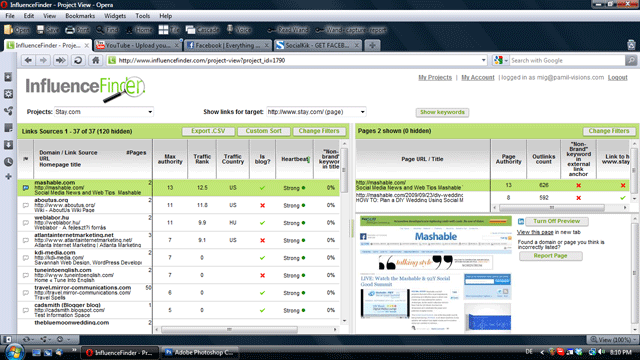
Task: Open the Bookmarks menu
Action: coord(80,16)
